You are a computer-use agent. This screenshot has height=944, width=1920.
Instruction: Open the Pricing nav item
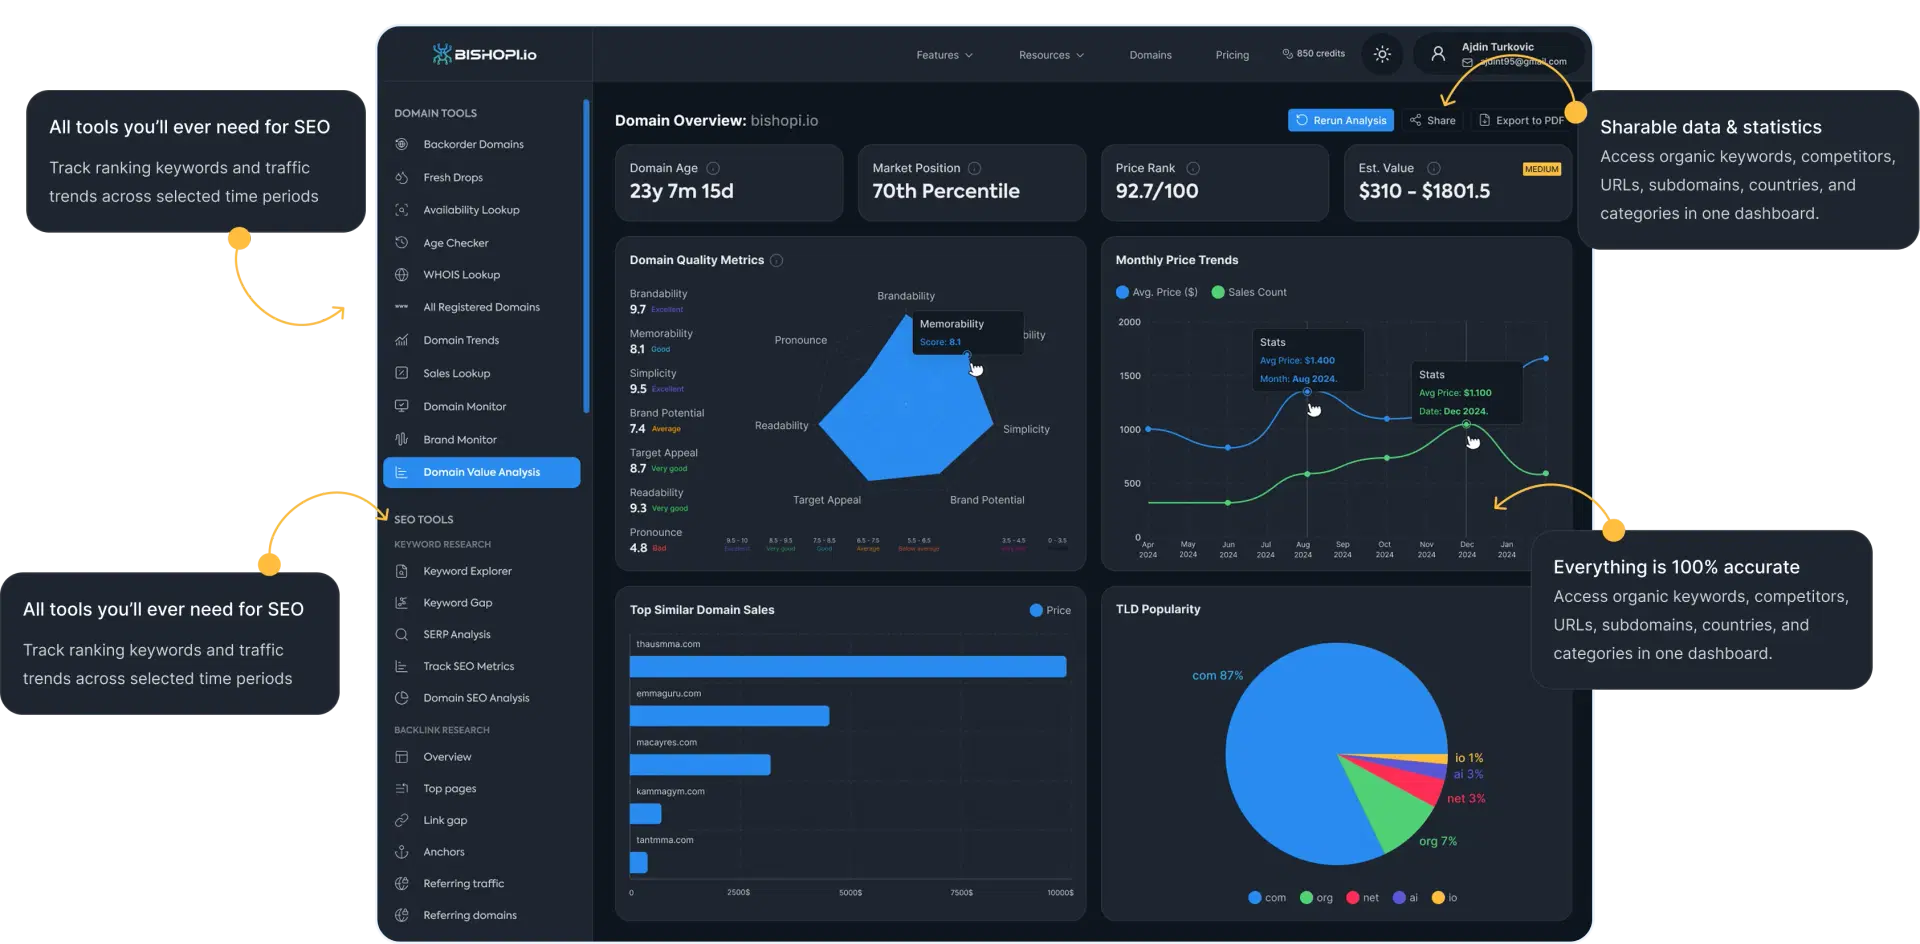(1232, 55)
